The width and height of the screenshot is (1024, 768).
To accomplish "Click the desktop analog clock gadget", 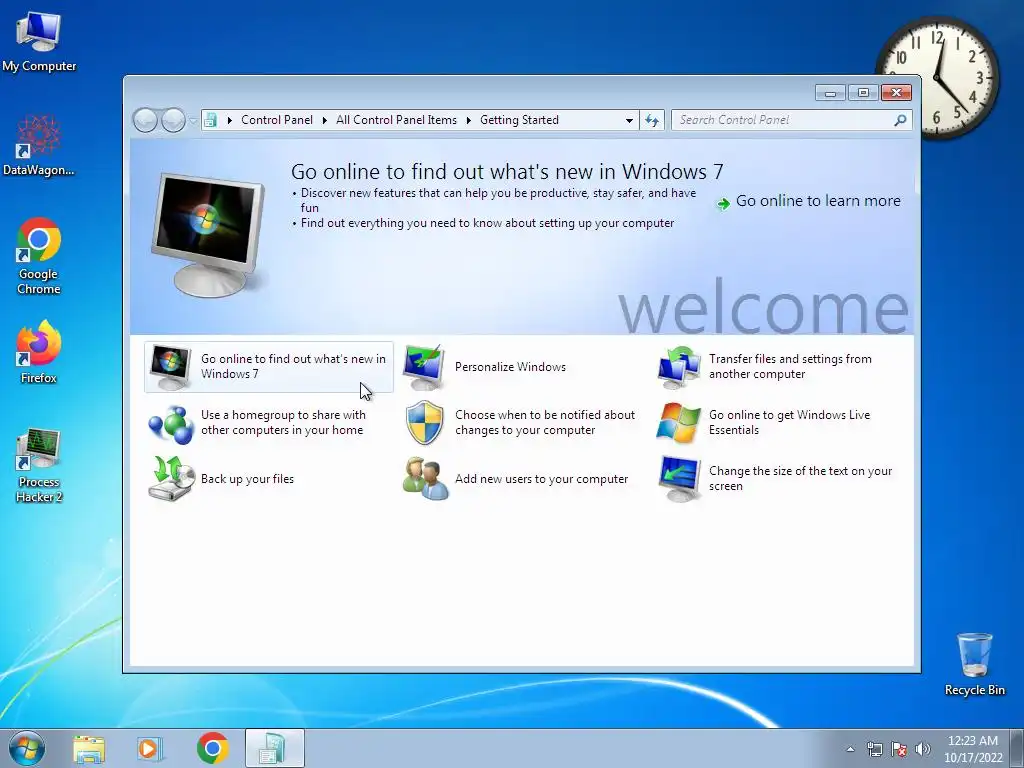I will (x=937, y=77).
